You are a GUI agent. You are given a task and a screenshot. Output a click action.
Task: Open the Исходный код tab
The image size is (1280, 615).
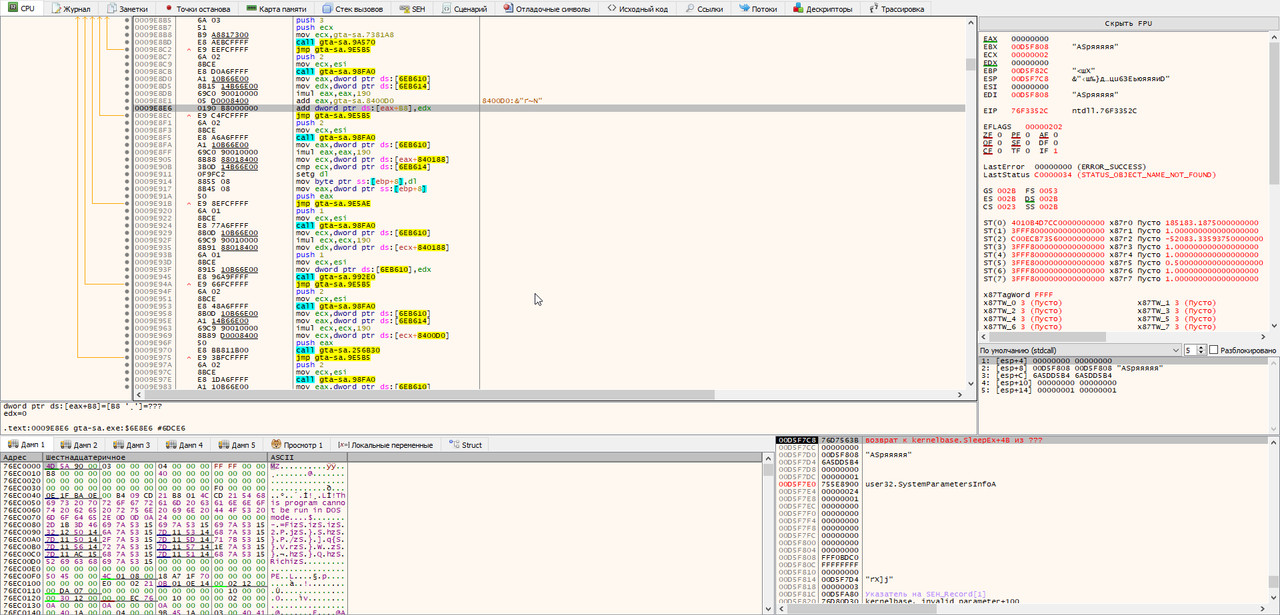click(638, 8)
